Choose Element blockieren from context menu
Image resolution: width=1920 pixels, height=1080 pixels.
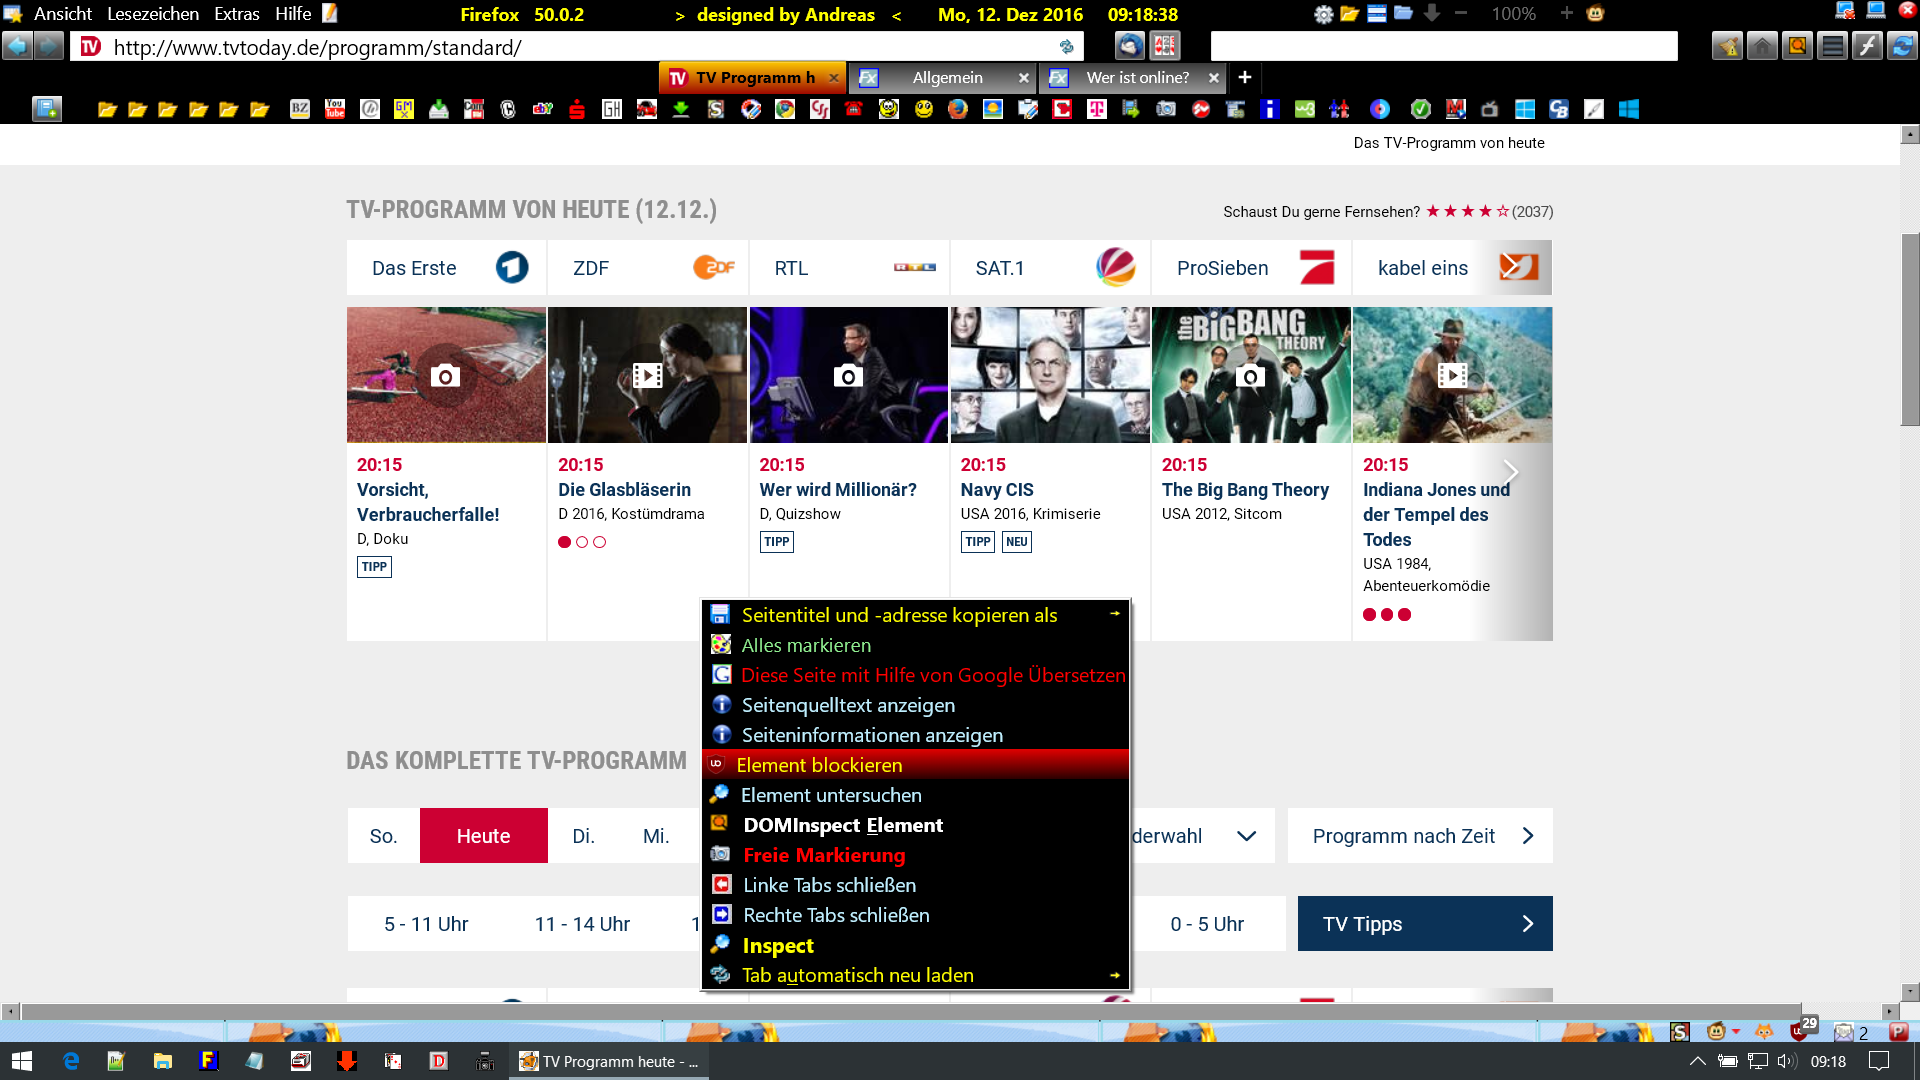tap(819, 765)
